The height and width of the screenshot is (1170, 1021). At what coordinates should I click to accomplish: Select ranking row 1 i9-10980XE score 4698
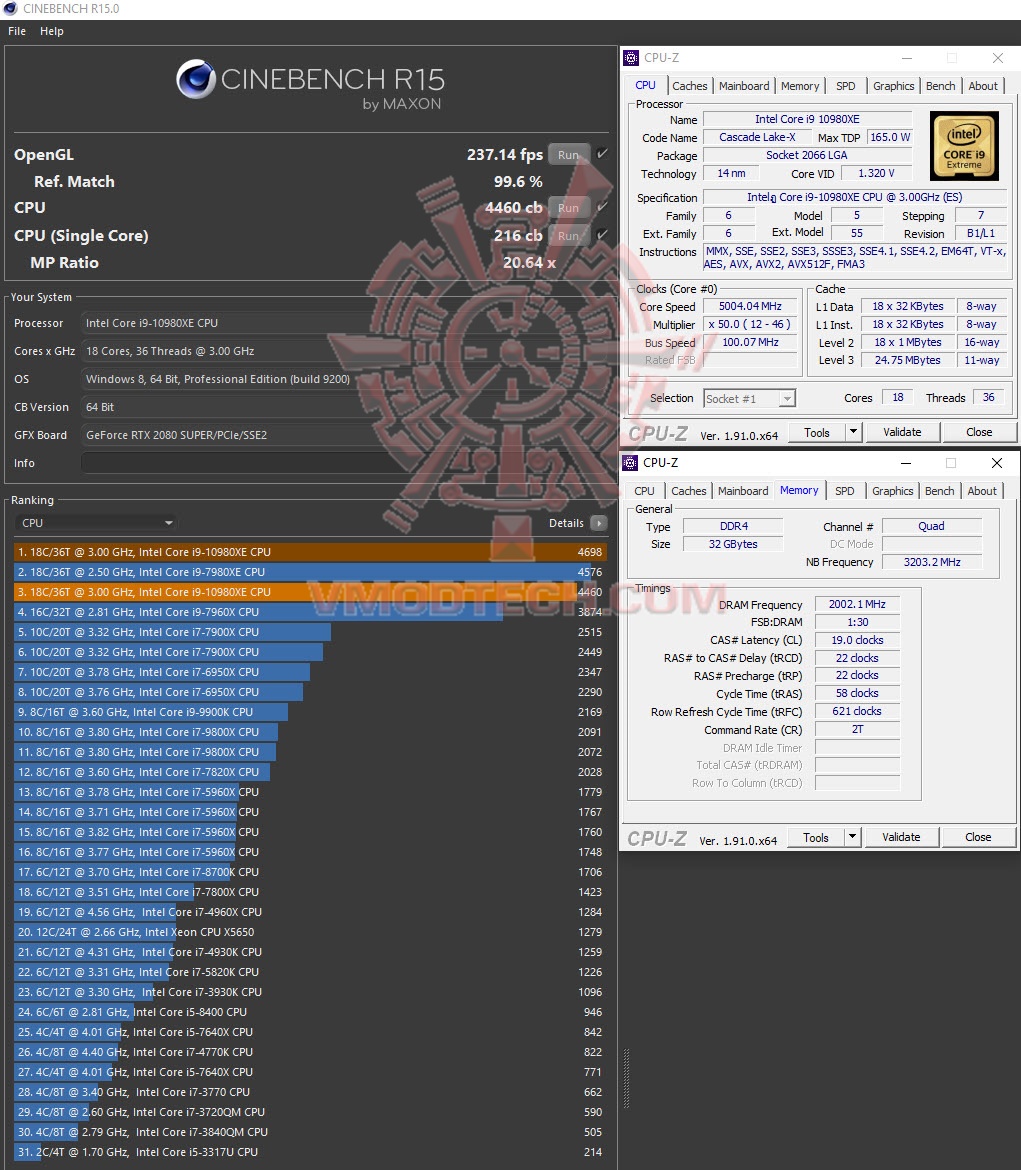coord(310,552)
